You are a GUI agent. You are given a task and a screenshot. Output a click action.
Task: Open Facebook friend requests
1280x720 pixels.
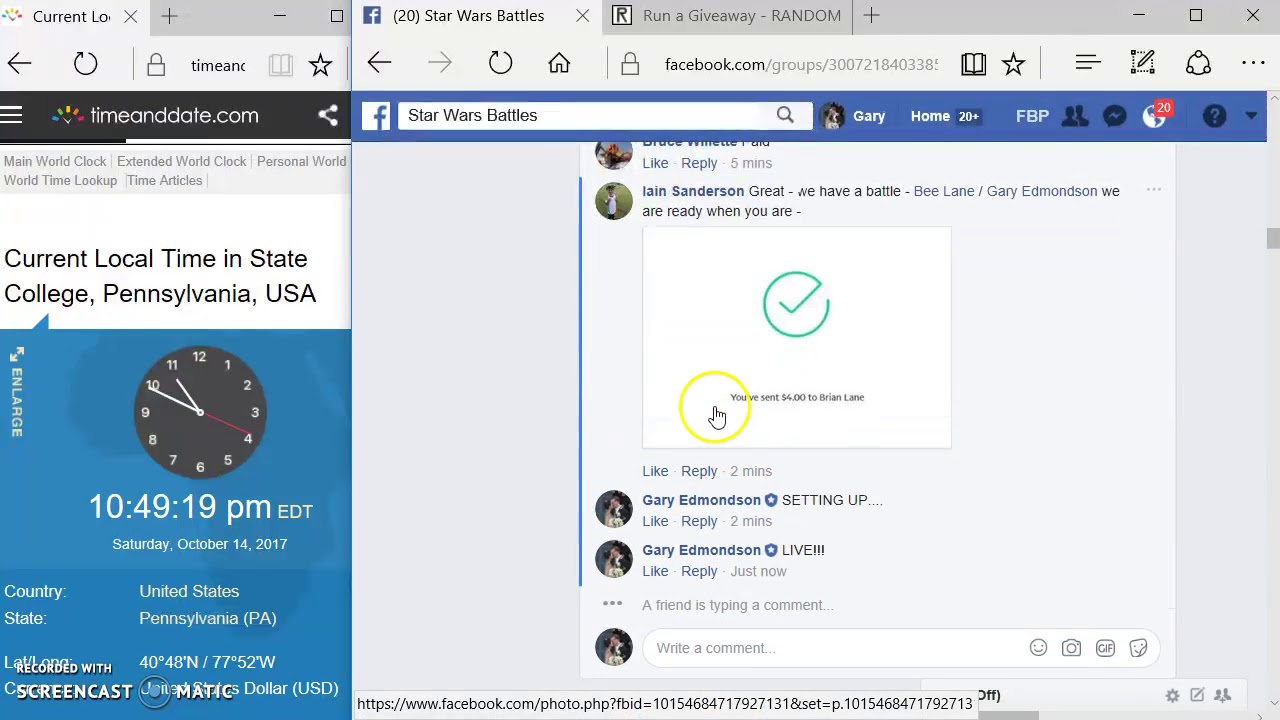(x=1075, y=116)
